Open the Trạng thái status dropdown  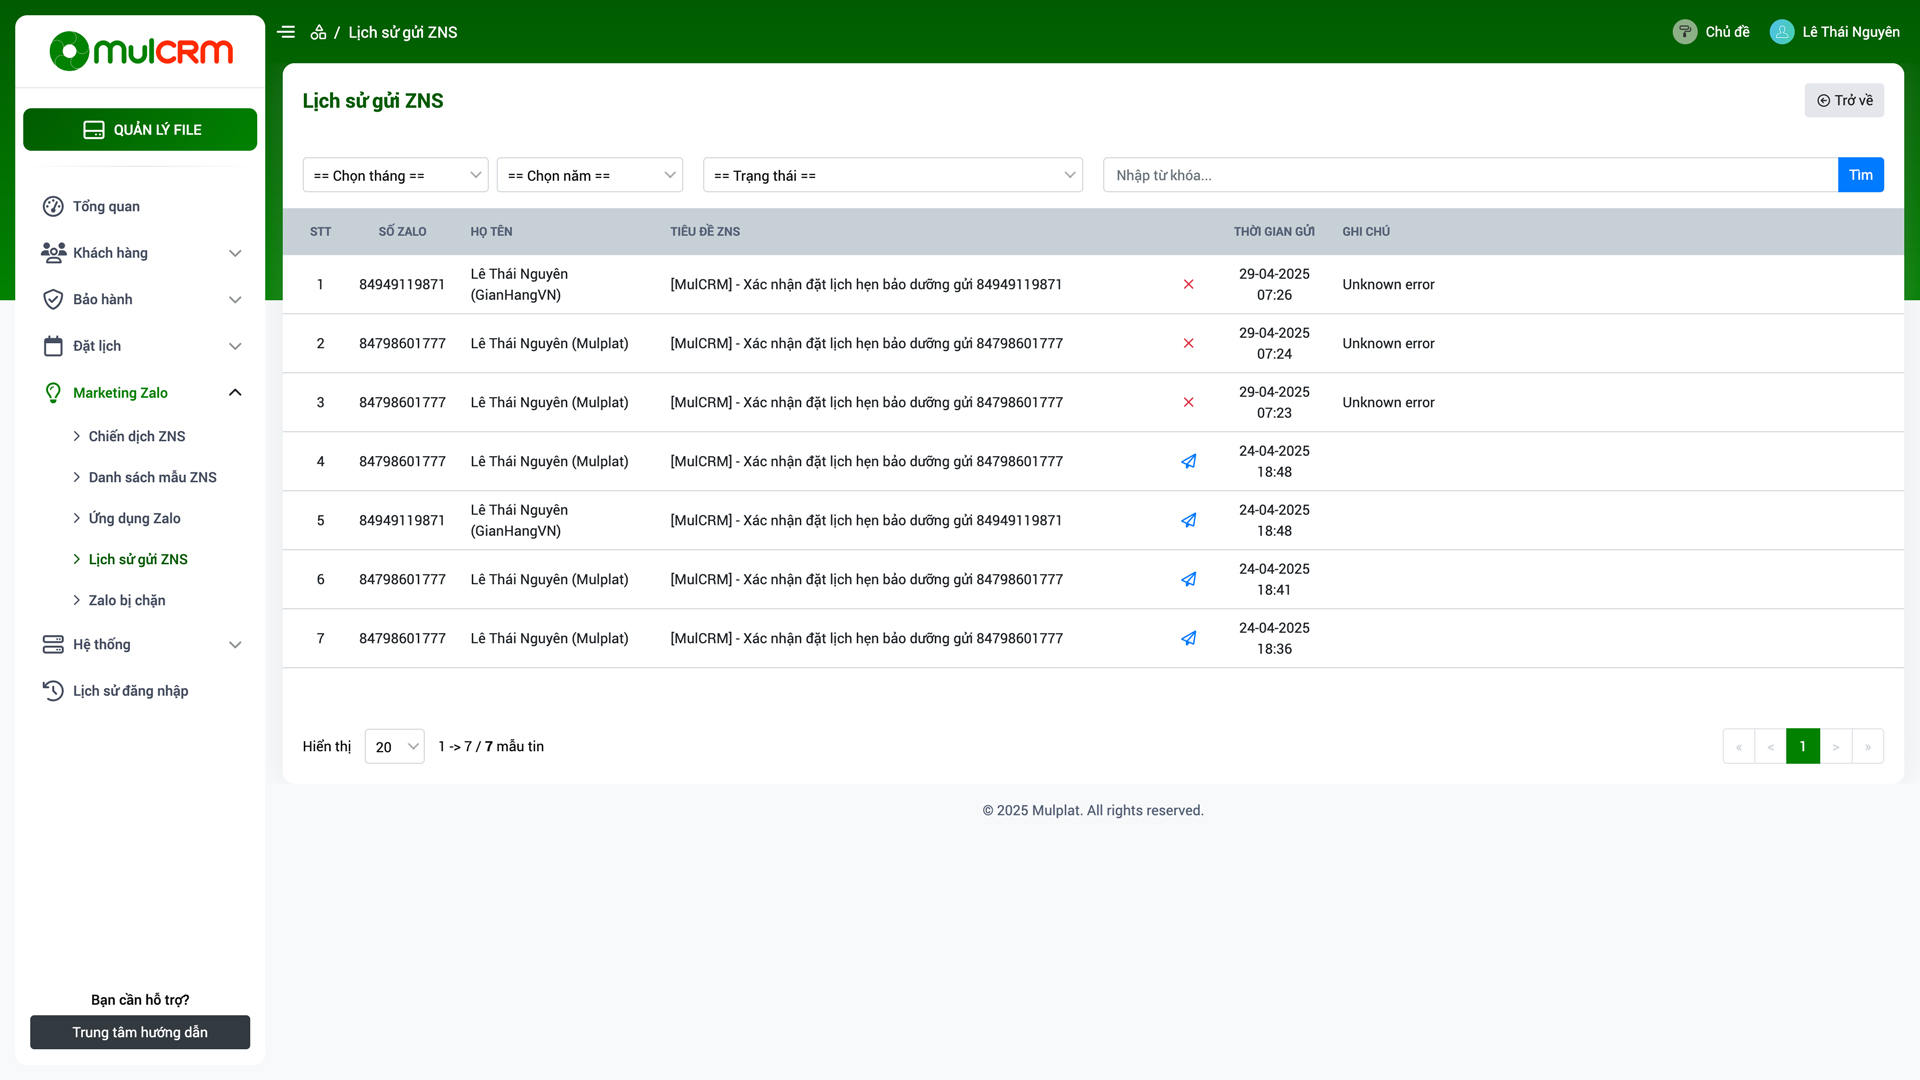[892, 175]
